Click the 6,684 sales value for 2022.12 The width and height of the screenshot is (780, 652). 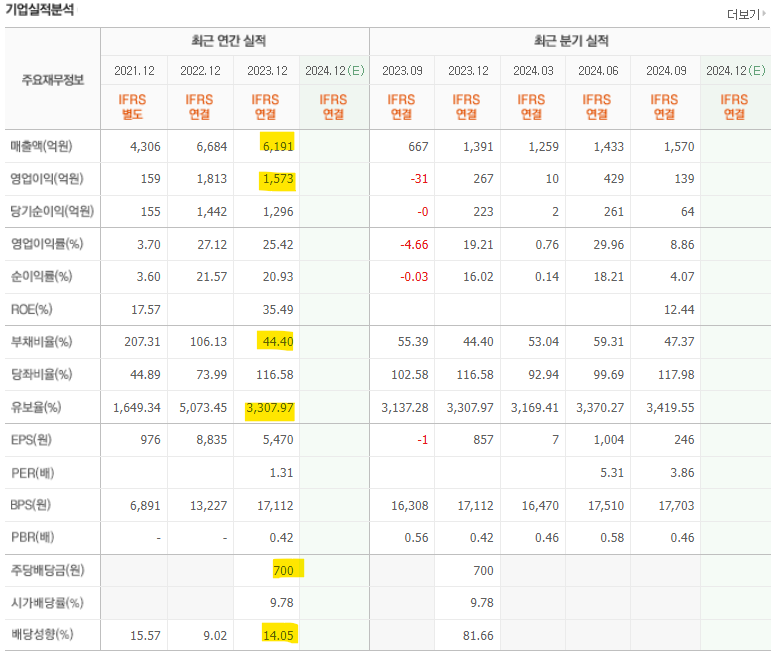coord(211,146)
